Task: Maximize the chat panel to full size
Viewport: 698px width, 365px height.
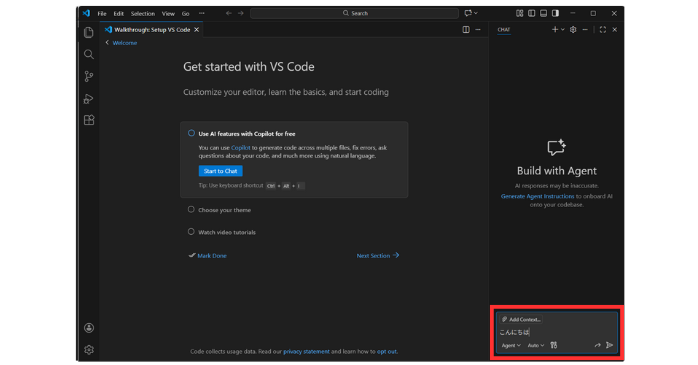Action: pos(603,30)
